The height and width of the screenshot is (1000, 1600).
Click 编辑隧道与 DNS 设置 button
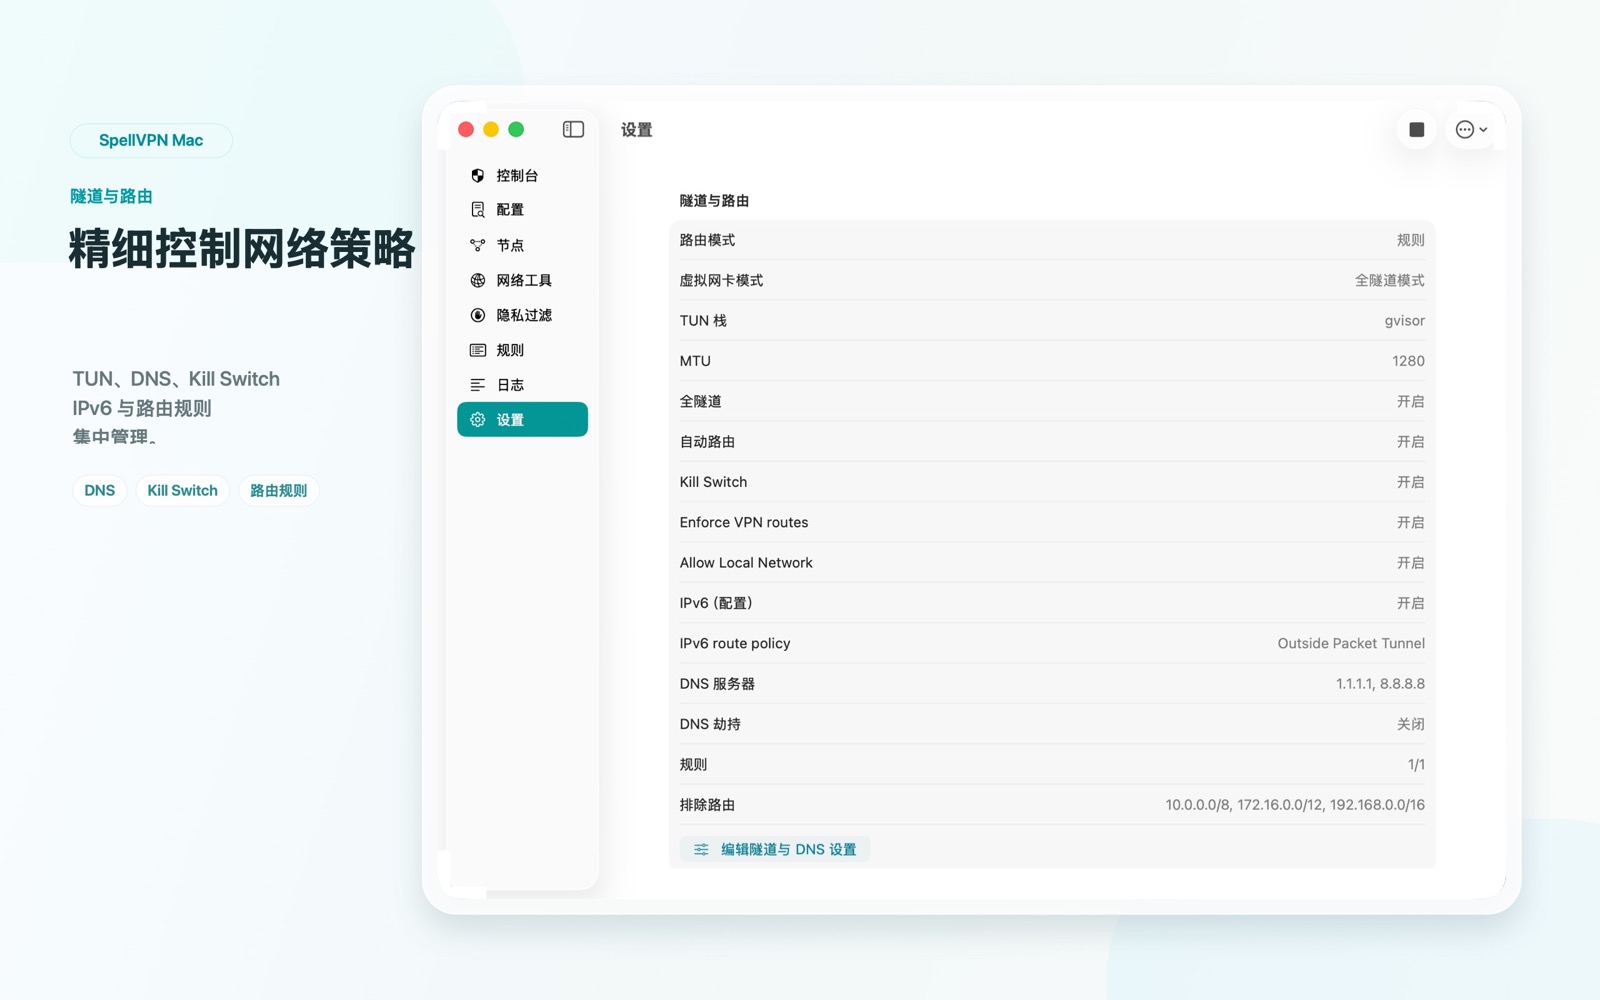tap(775, 849)
